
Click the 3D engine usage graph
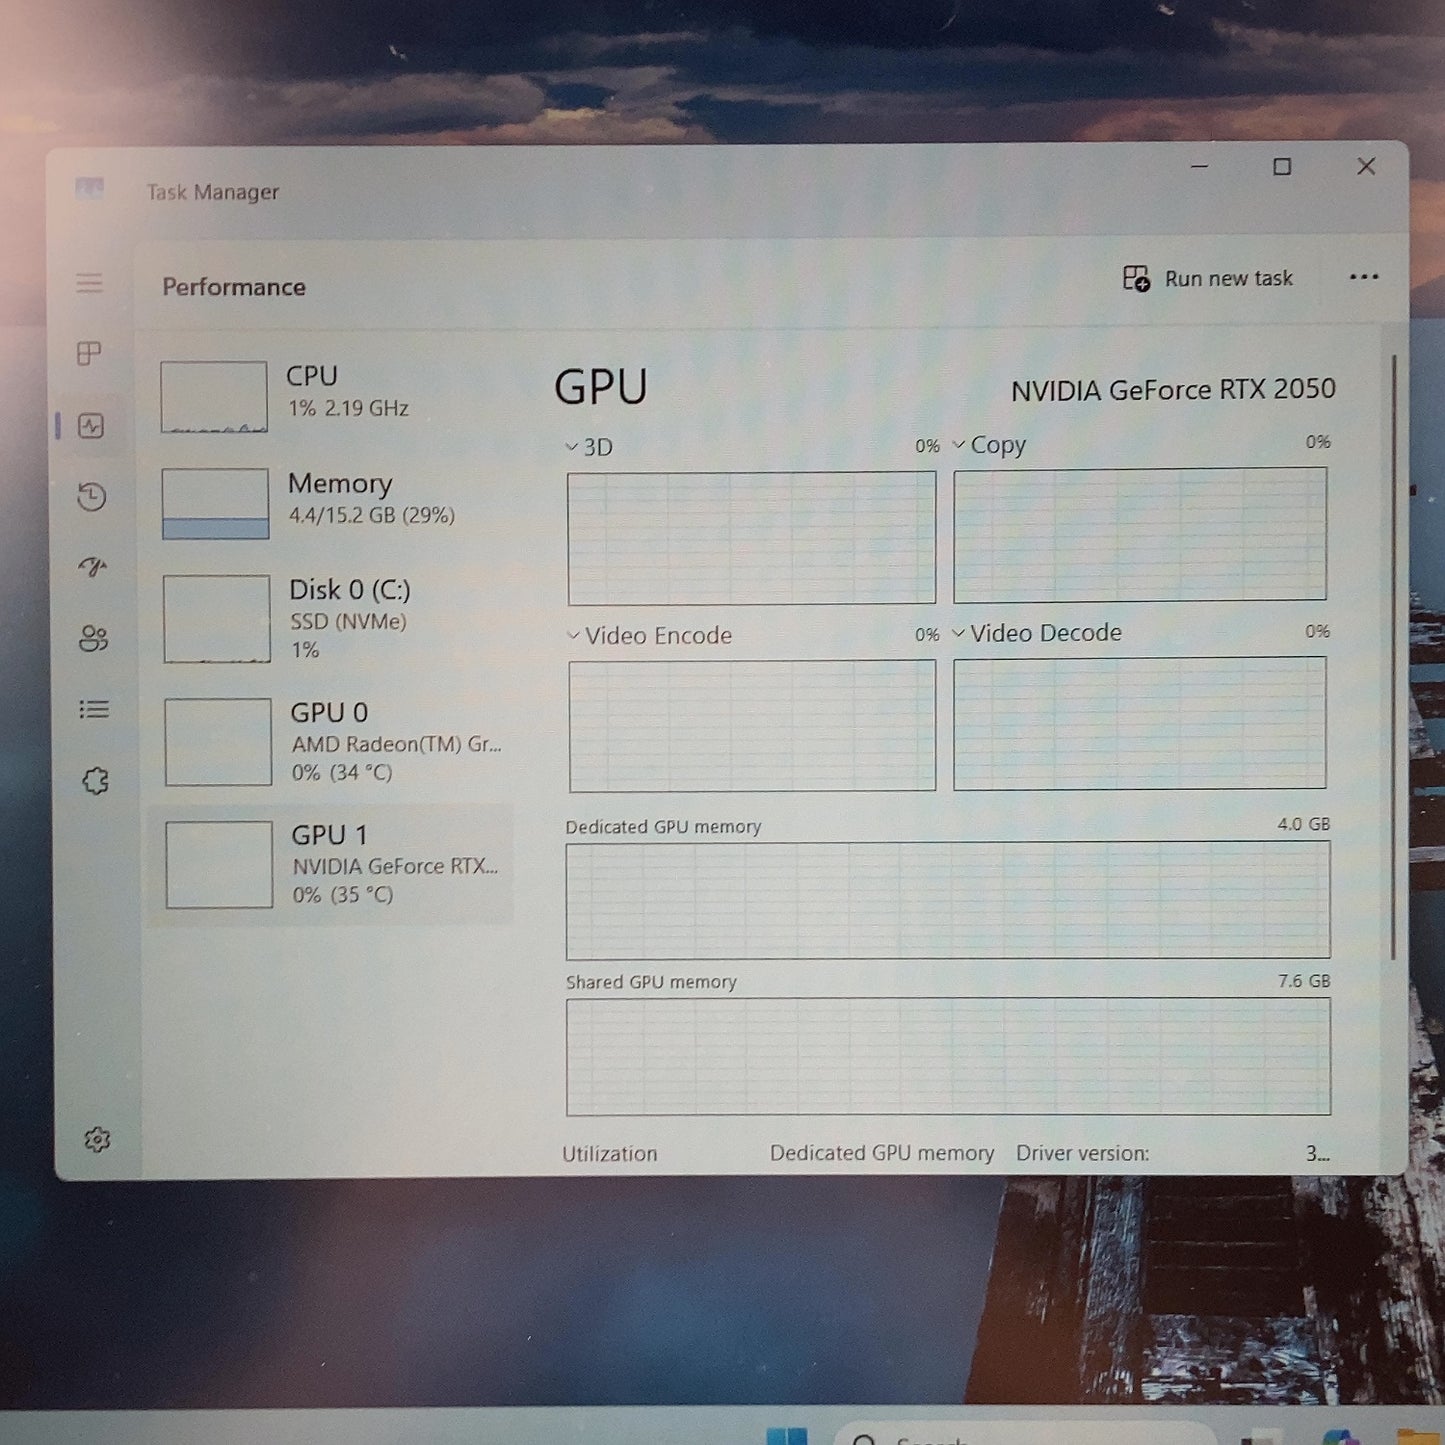pos(752,538)
